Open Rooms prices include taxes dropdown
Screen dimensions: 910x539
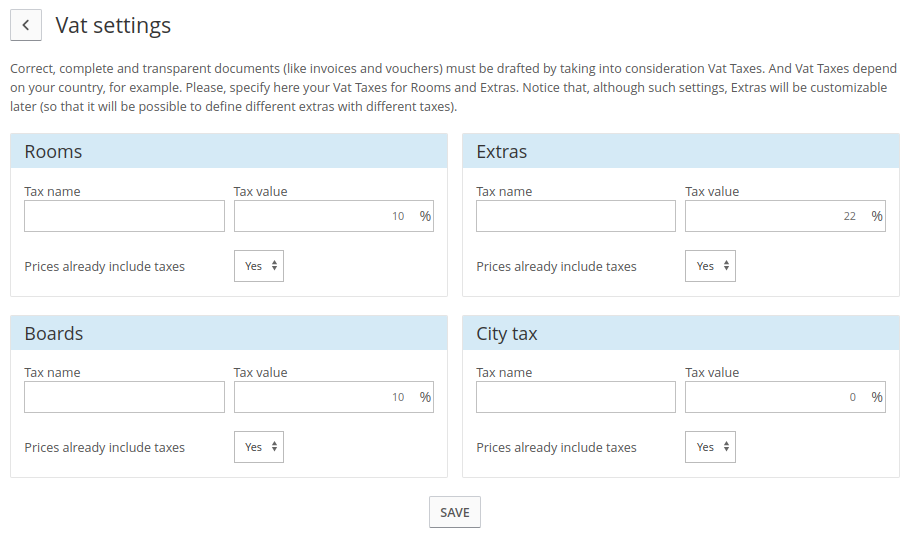coord(259,266)
